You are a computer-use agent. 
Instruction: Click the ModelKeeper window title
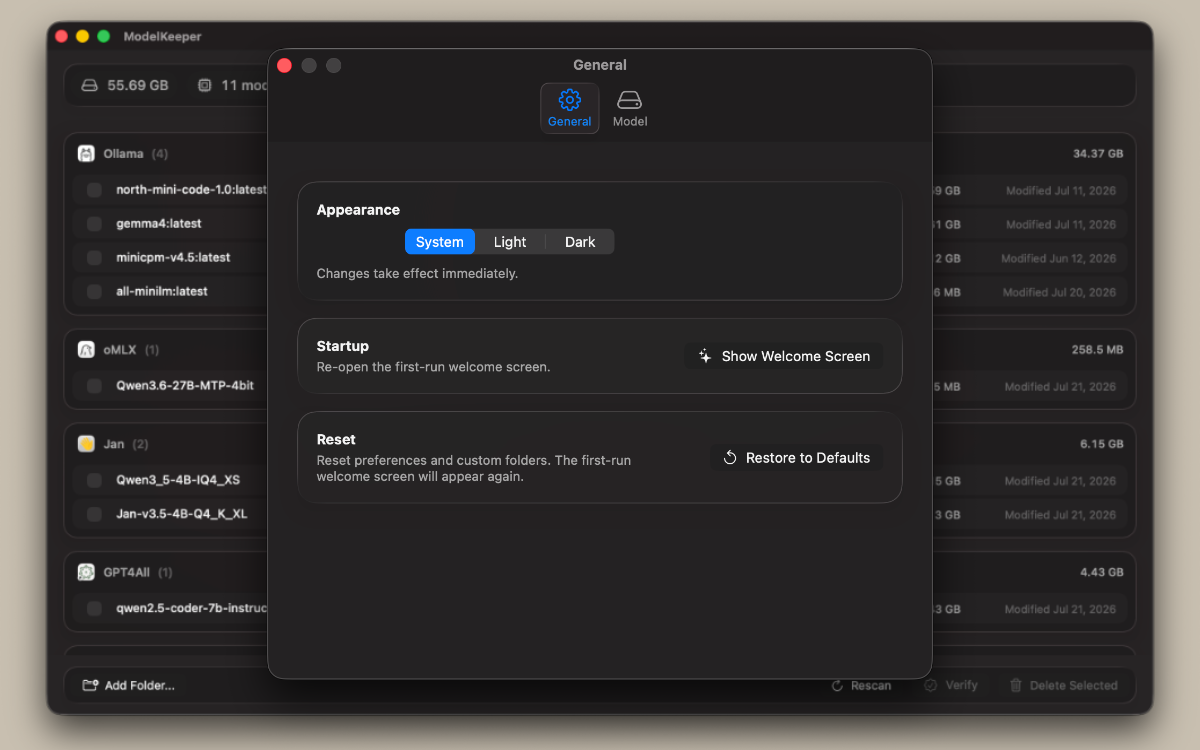[163, 36]
